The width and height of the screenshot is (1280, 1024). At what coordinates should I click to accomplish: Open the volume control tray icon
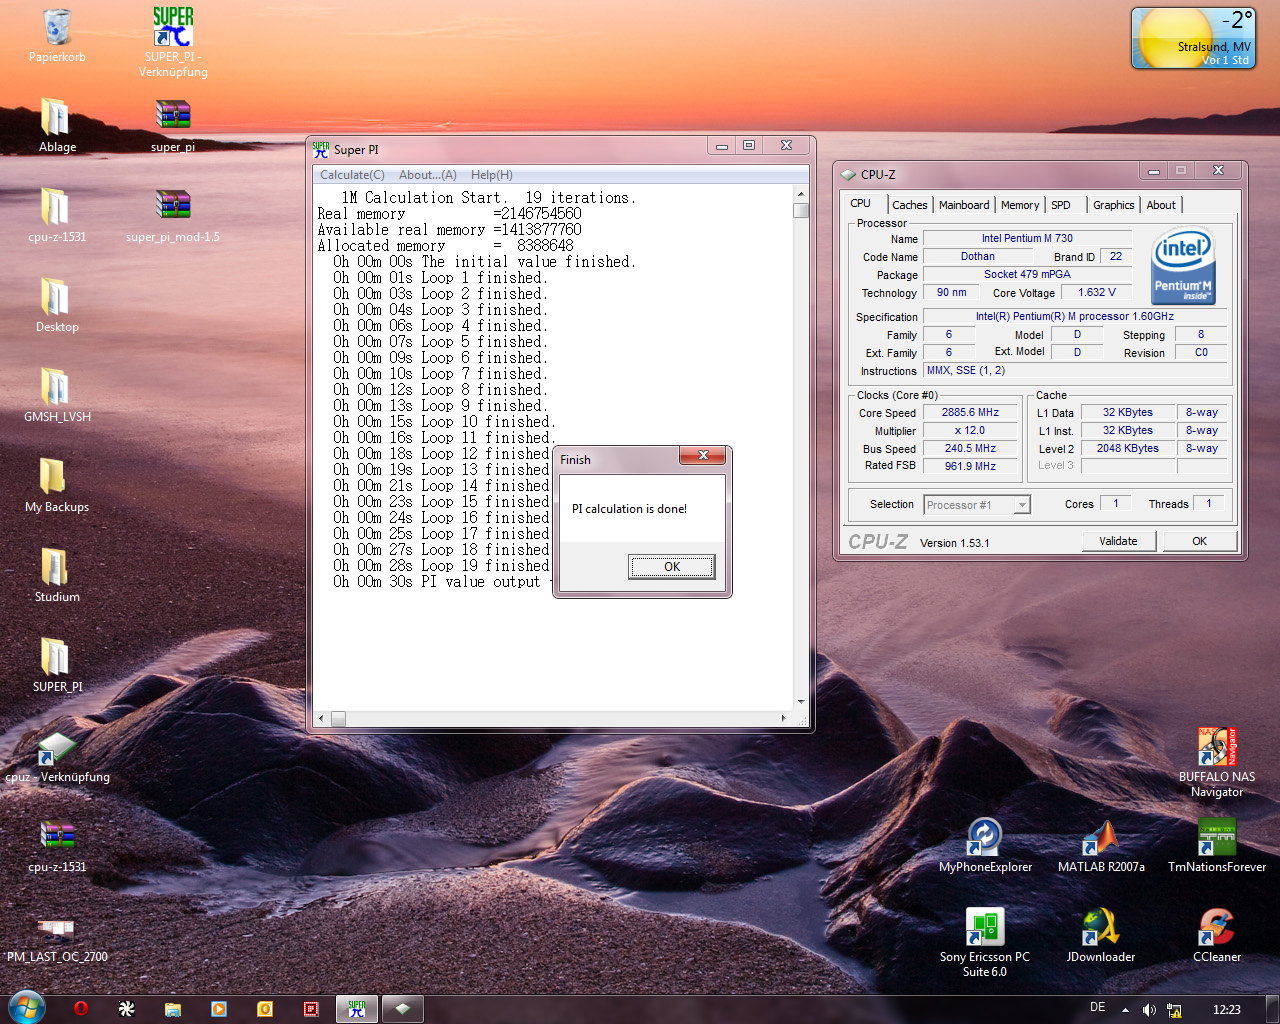pyautogui.click(x=1149, y=1010)
